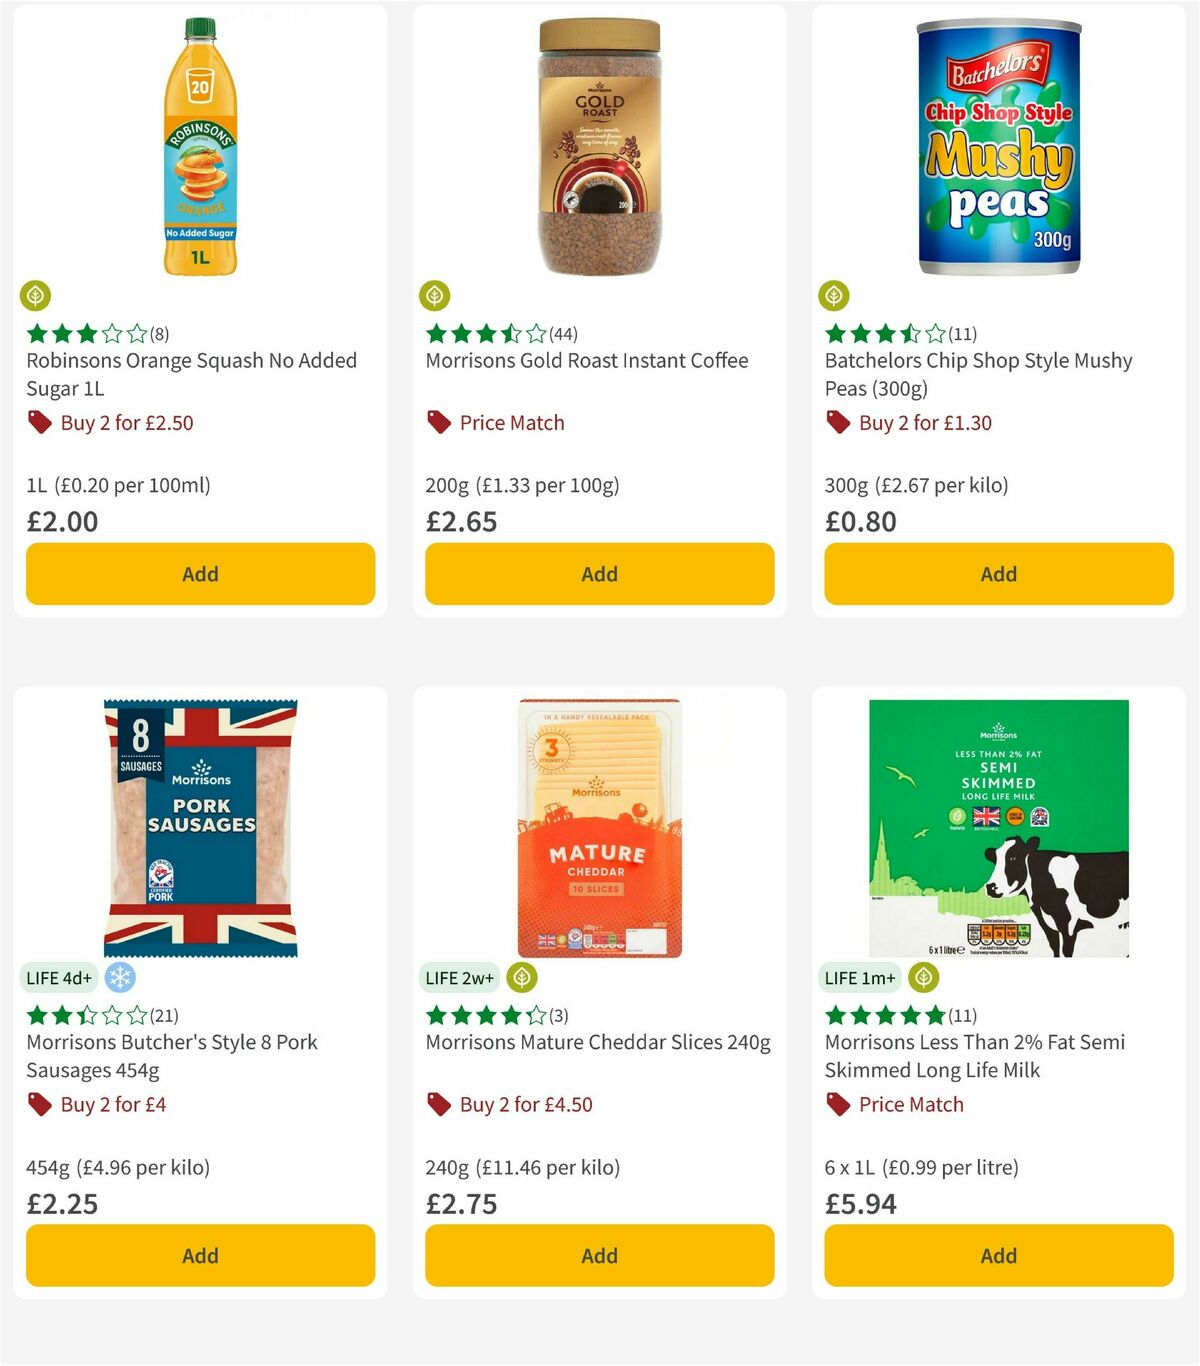Open the LIFE 4d+ badge on Pork Sausages

[x=60, y=977]
